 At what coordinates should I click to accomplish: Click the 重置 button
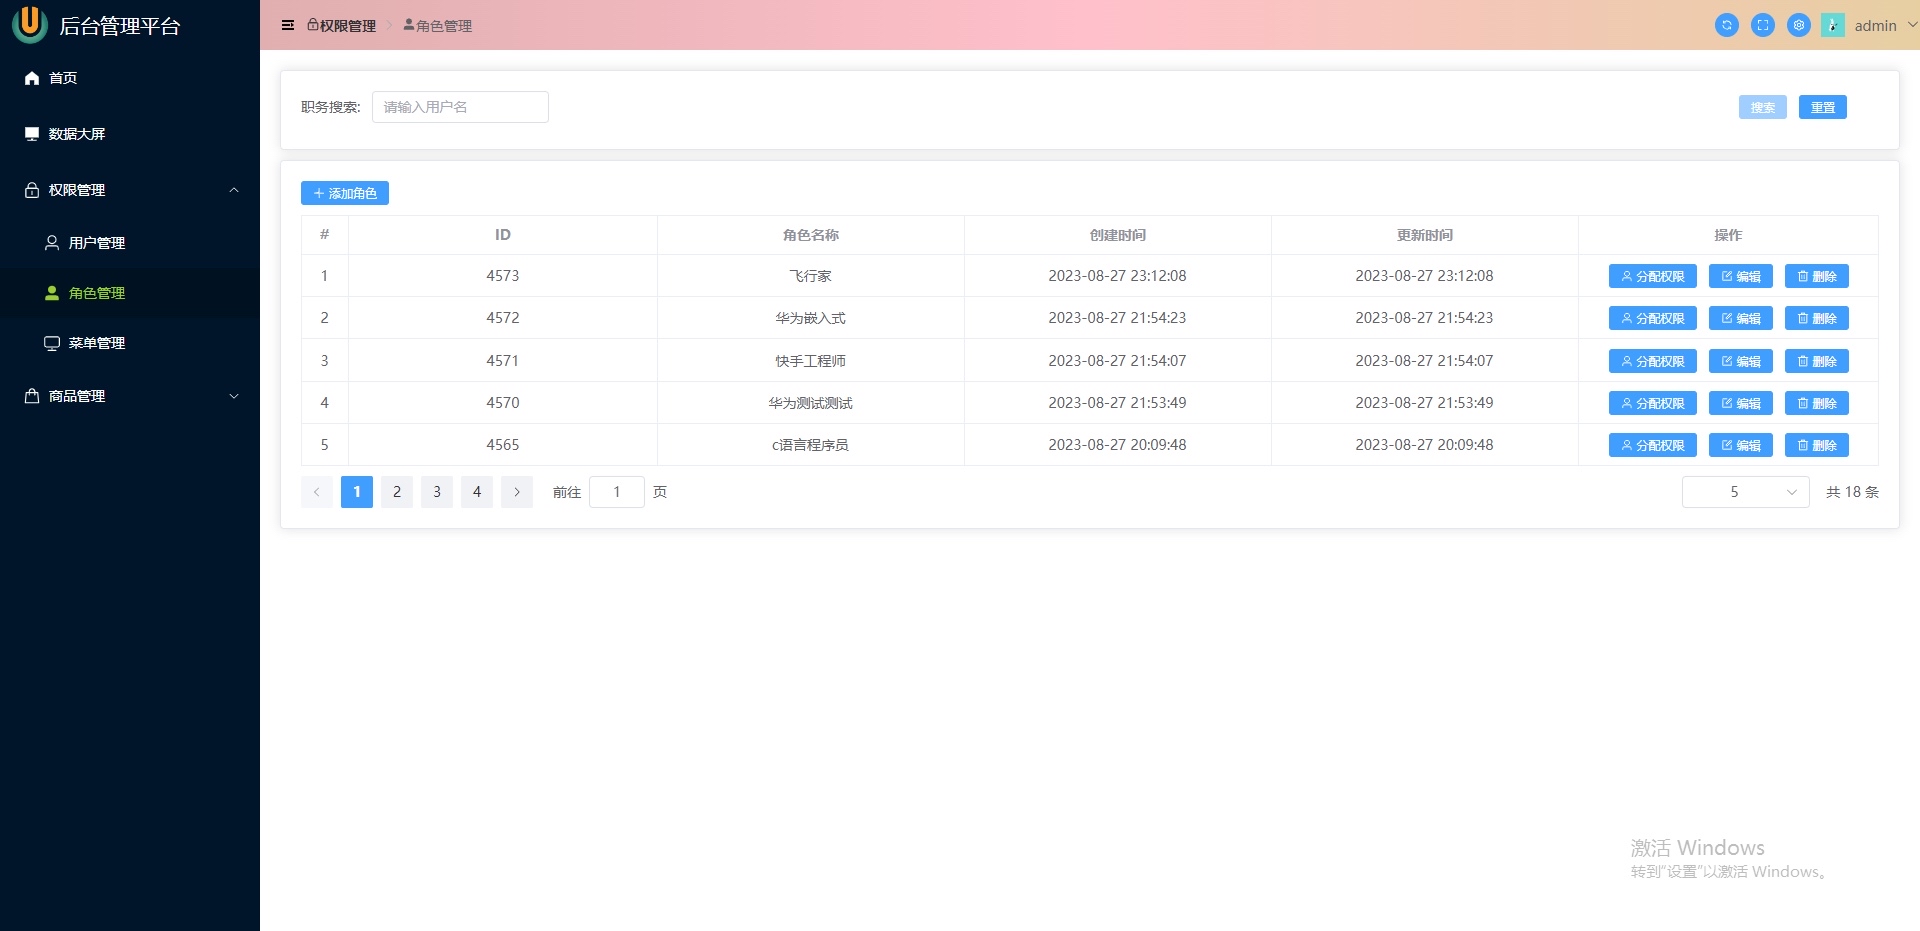(x=1823, y=107)
